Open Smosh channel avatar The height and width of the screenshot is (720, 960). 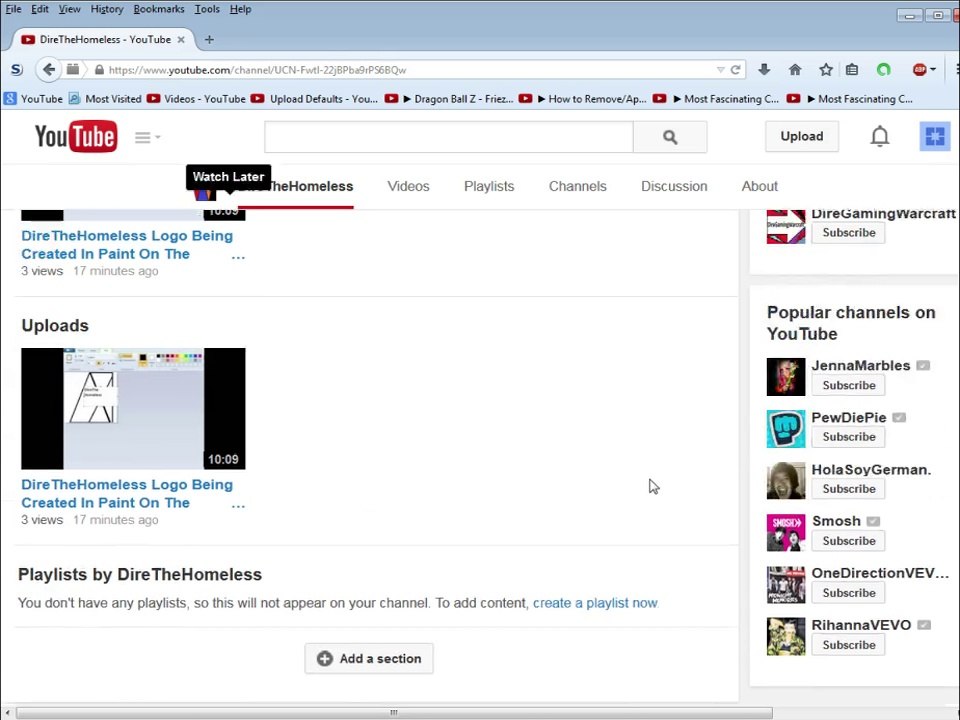pyautogui.click(x=786, y=533)
